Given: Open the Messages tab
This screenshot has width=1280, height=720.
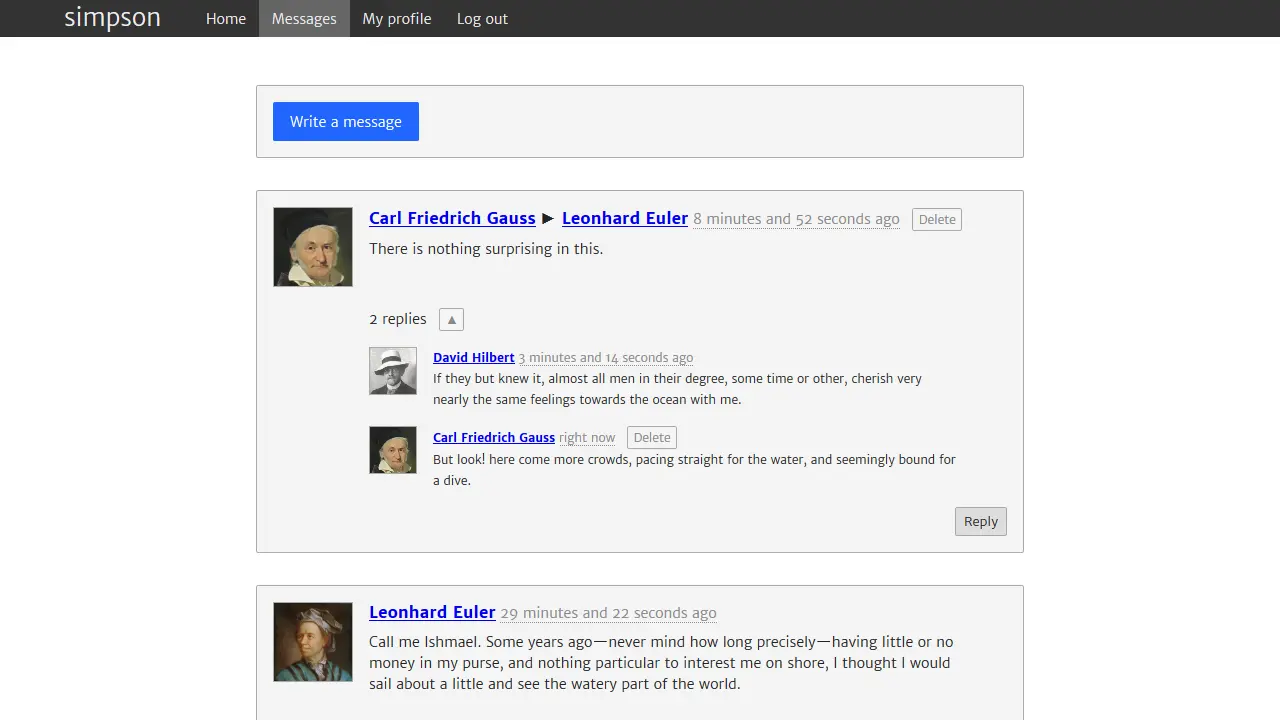Looking at the screenshot, I should pyautogui.click(x=304, y=19).
